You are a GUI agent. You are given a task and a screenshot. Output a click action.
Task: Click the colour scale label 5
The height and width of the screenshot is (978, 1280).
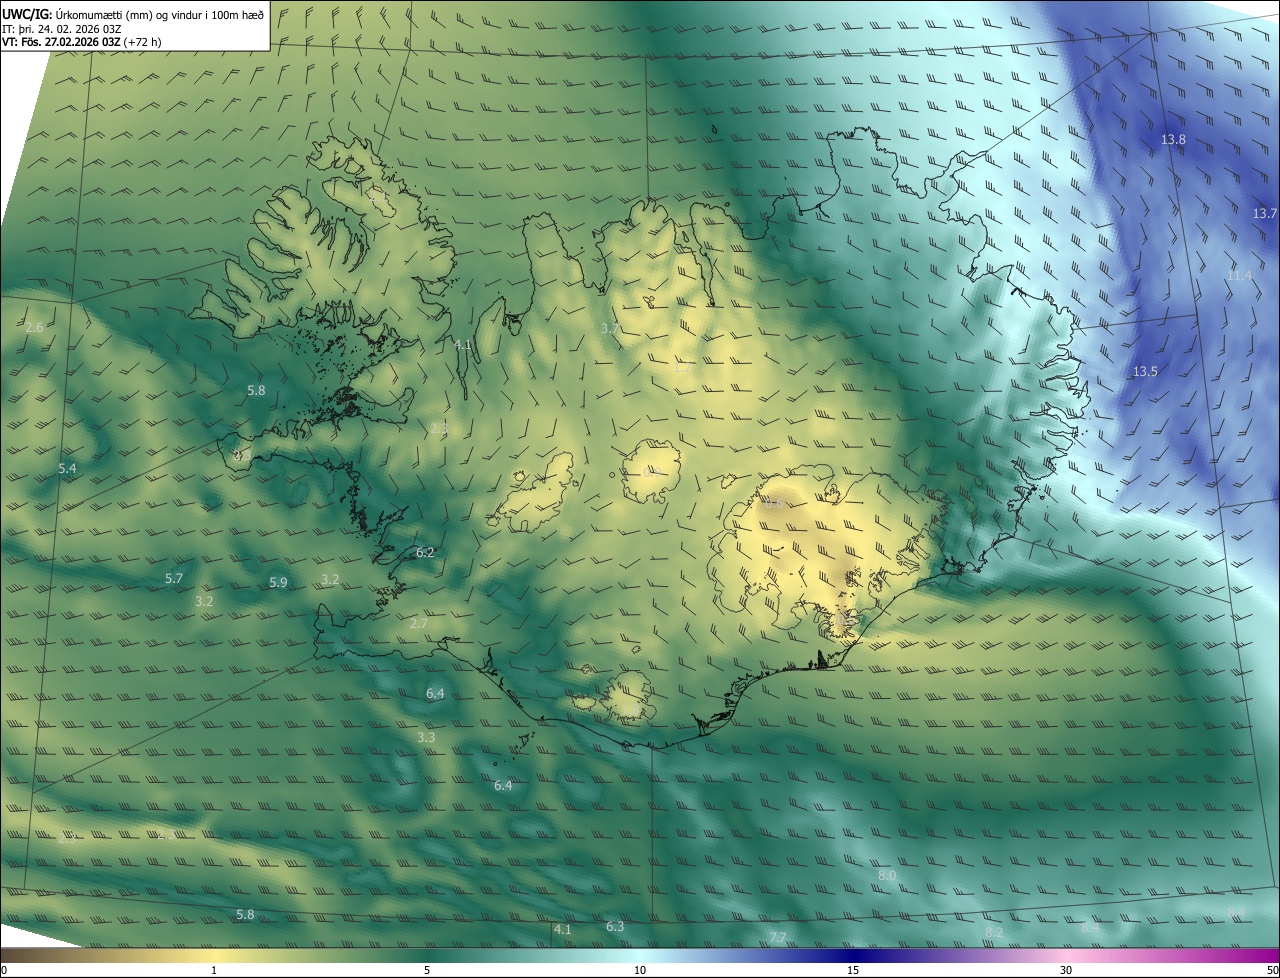click(x=427, y=970)
